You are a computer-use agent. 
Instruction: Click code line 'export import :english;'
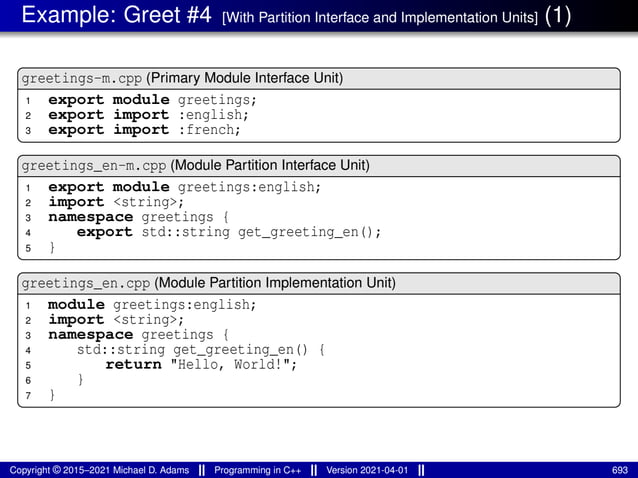point(148,115)
